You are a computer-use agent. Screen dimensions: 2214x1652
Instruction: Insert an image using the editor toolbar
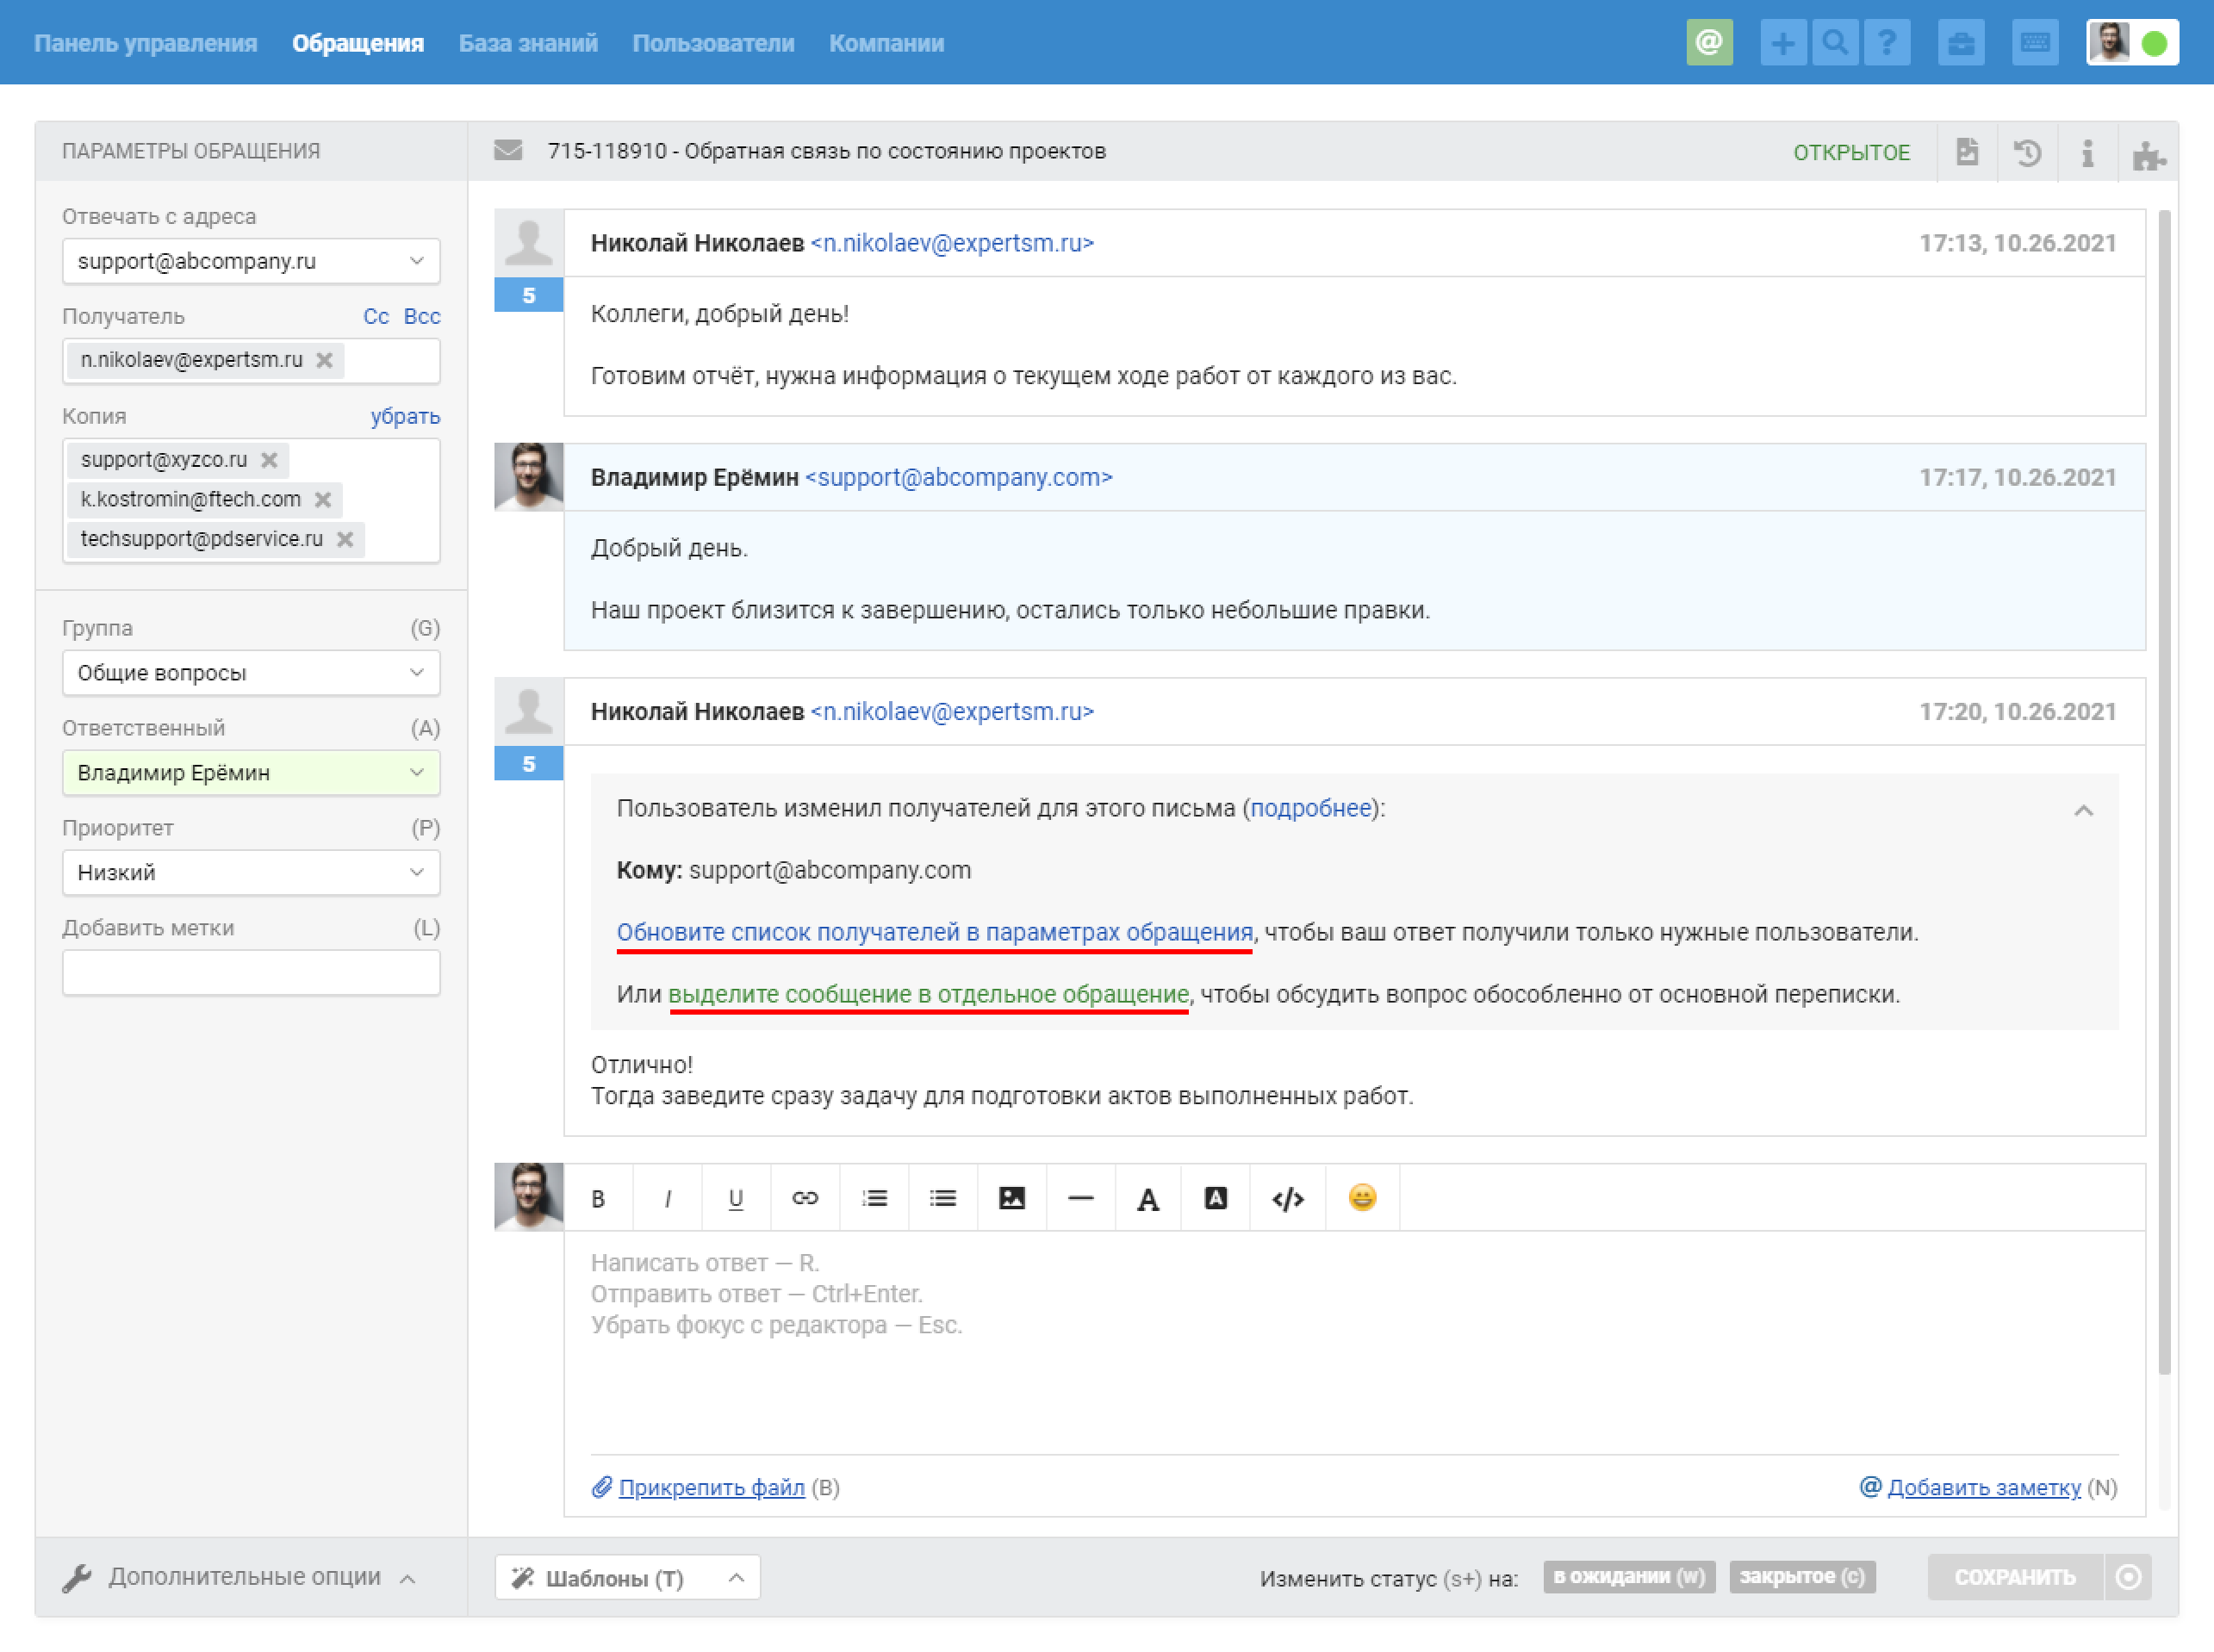(x=1011, y=1198)
